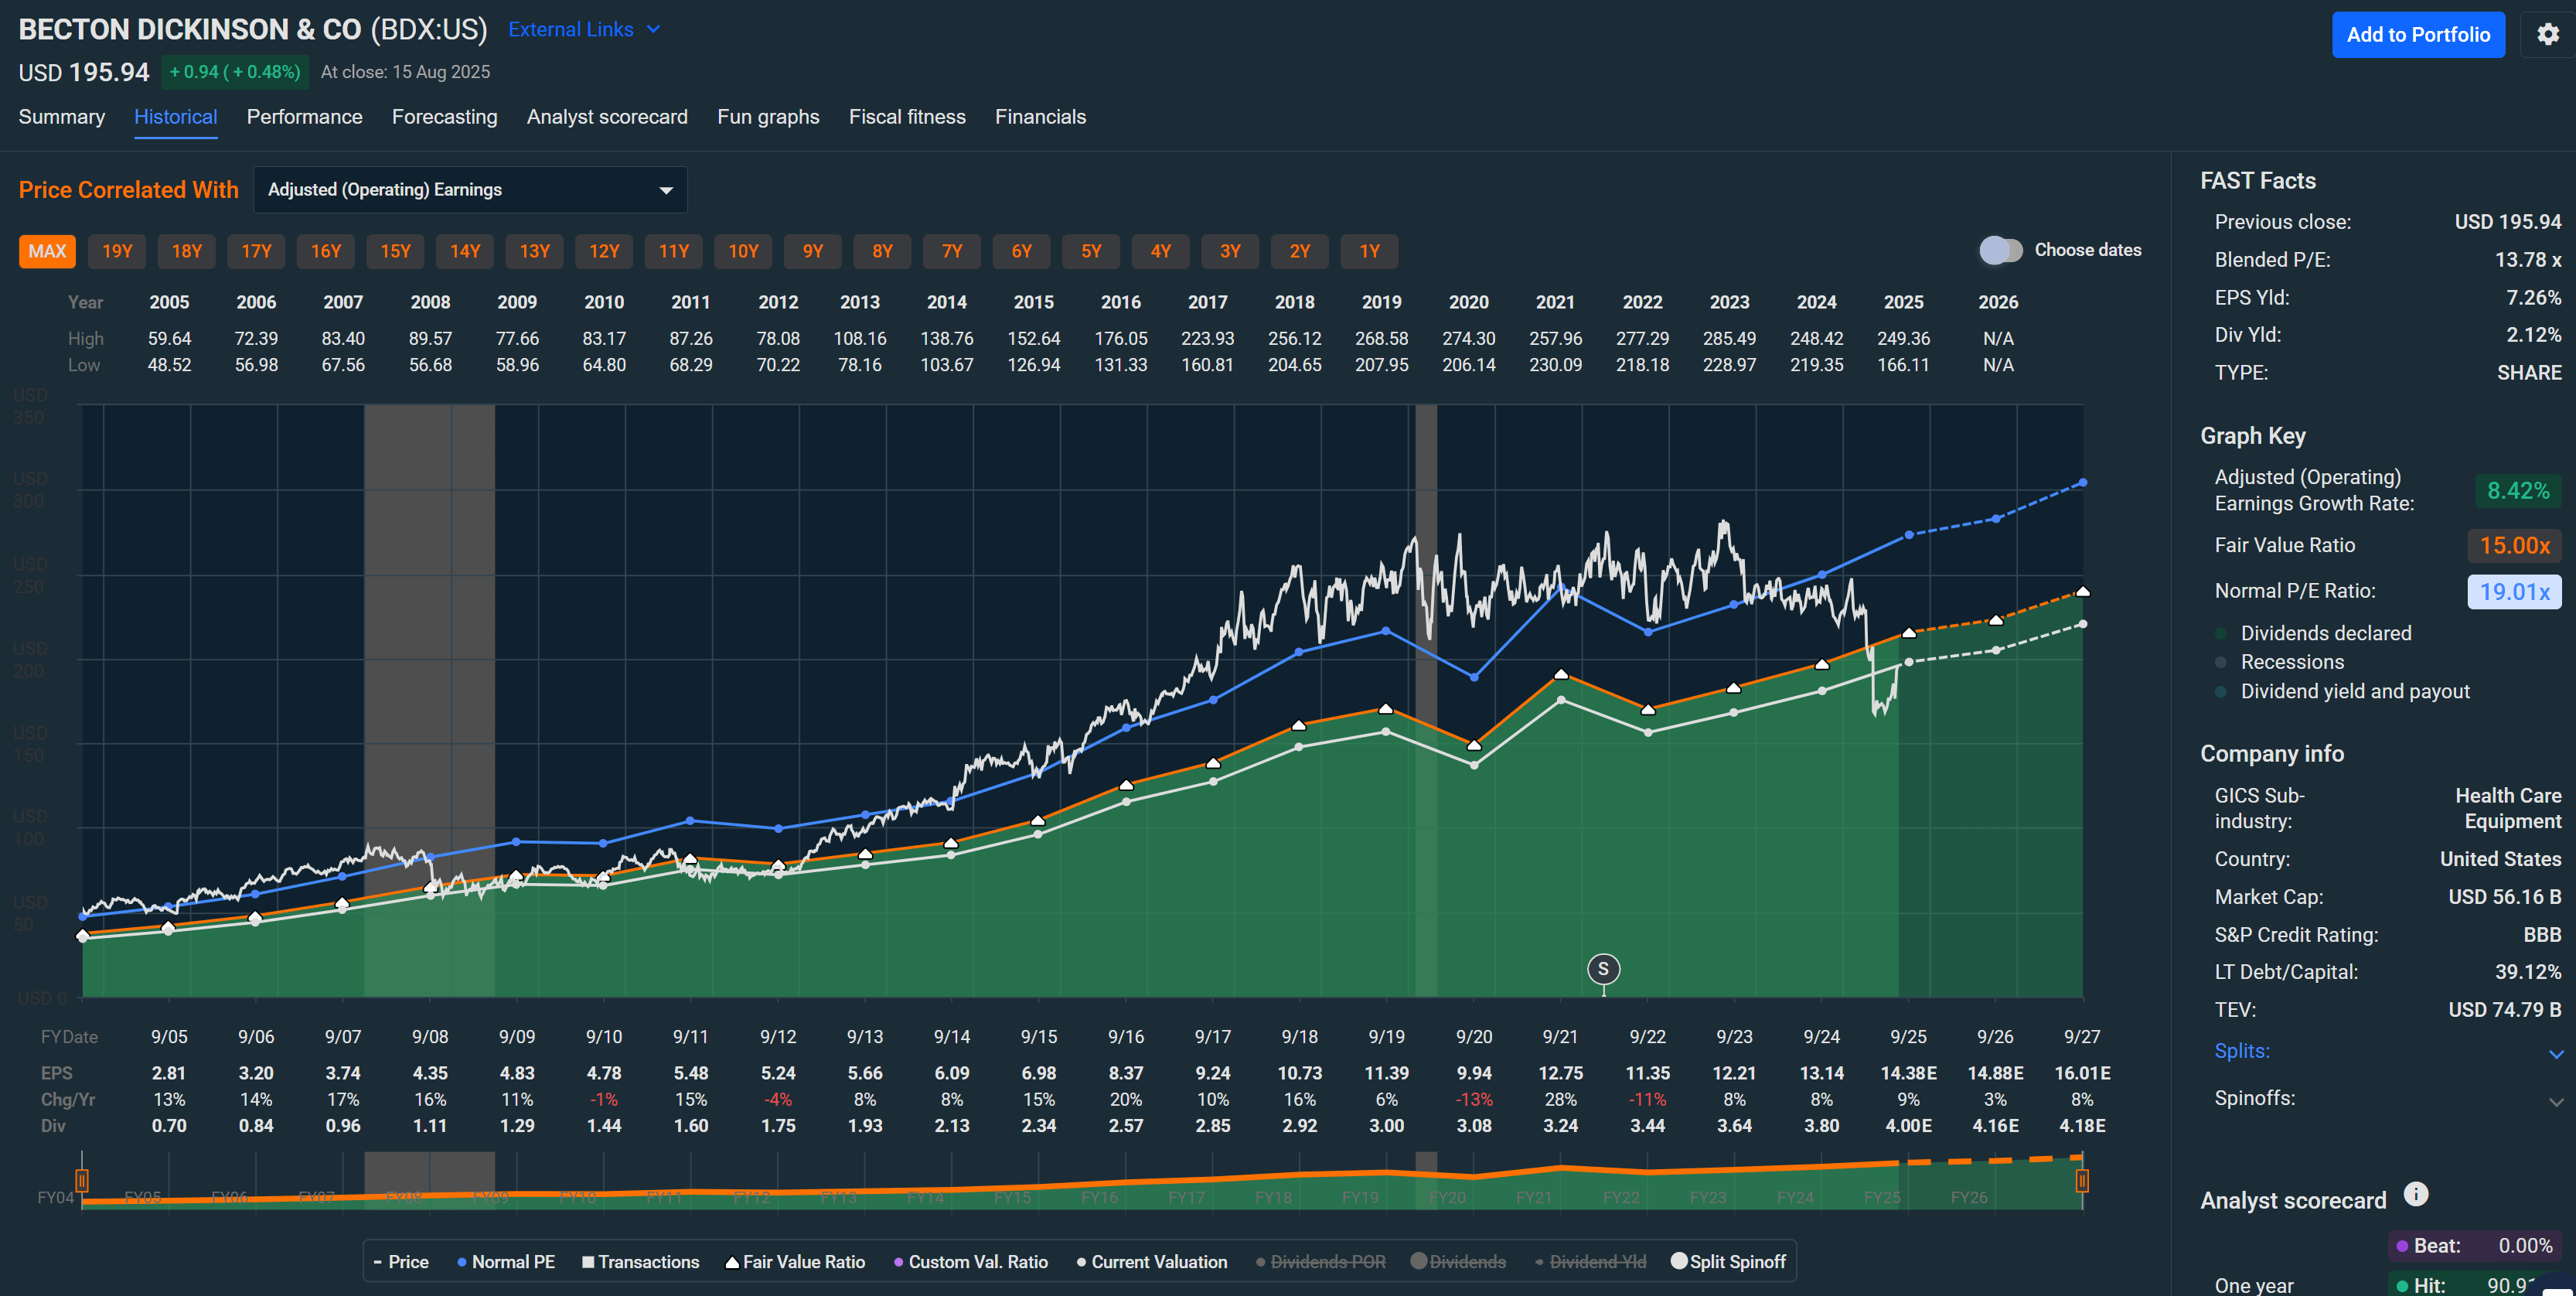2576x1296 pixels.
Task: Toggle Fair Value Ratio legend triangle
Action: pos(732,1262)
